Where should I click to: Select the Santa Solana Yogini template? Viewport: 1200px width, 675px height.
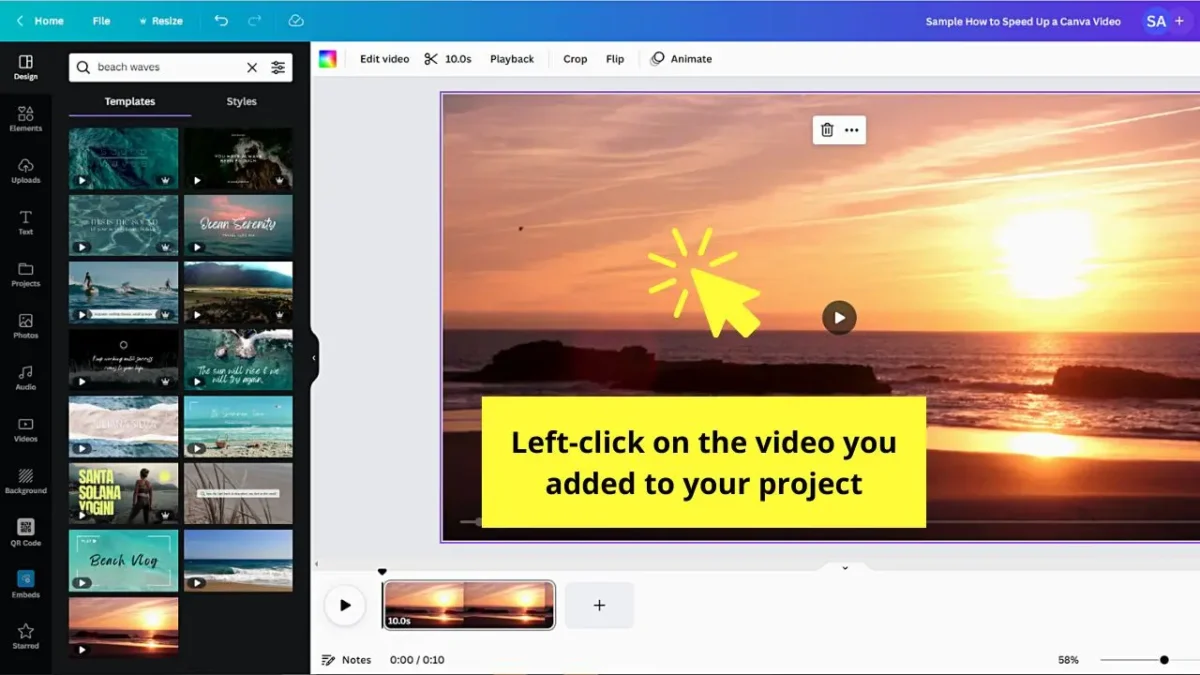pyautogui.click(x=123, y=493)
